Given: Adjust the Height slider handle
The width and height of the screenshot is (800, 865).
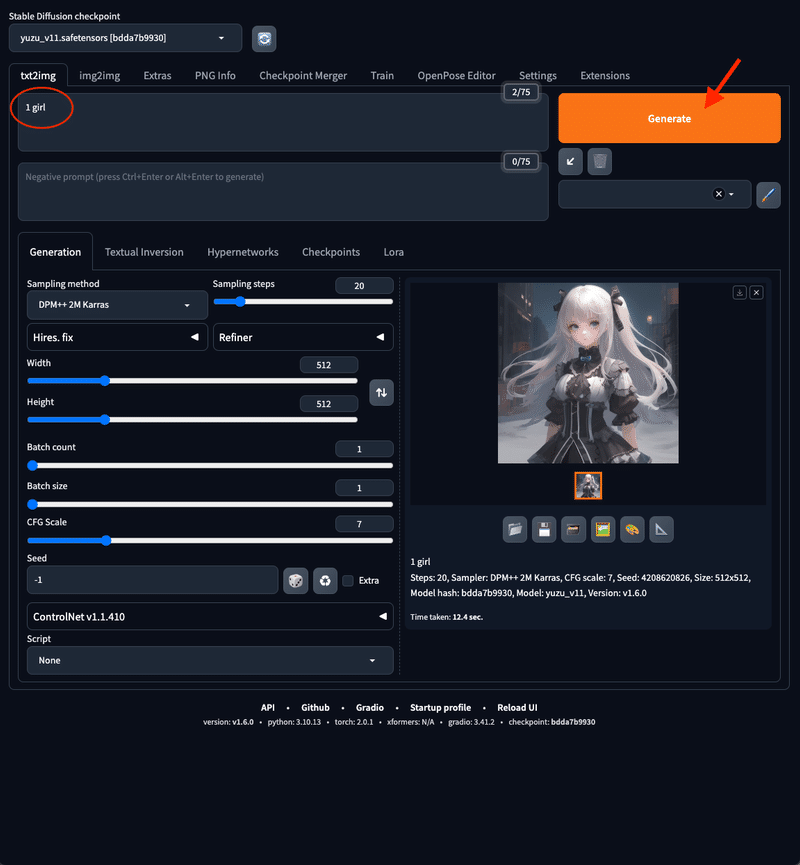Looking at the screenshot, I should (105, 420).
